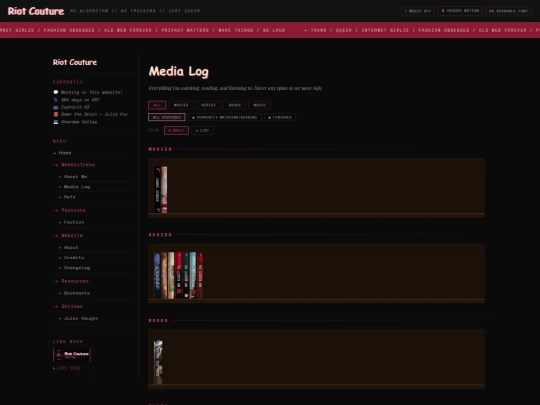This screenshot has height=405, width=540.
Task: Open the Credits page
Action: point(74,258)
